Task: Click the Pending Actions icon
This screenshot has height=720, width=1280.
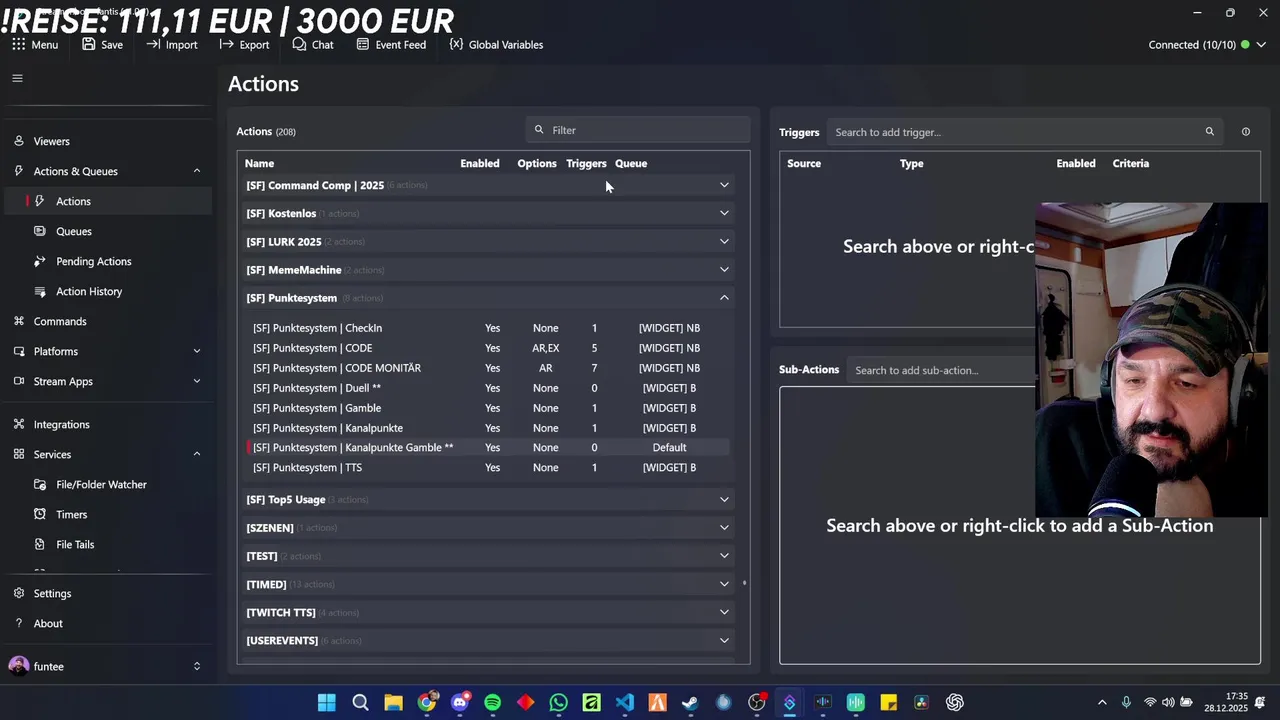Action: pyautogui.click(x=40, y=261)
